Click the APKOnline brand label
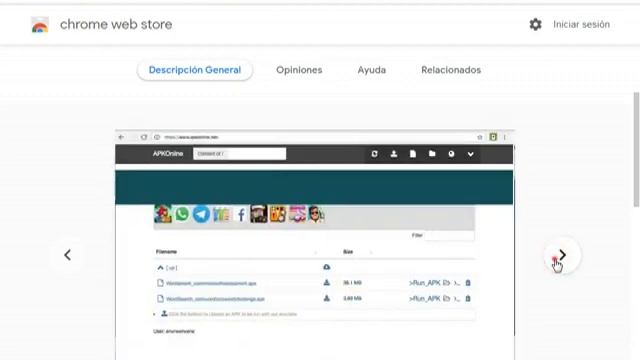 pyautogui.click(x=168, y=154)
